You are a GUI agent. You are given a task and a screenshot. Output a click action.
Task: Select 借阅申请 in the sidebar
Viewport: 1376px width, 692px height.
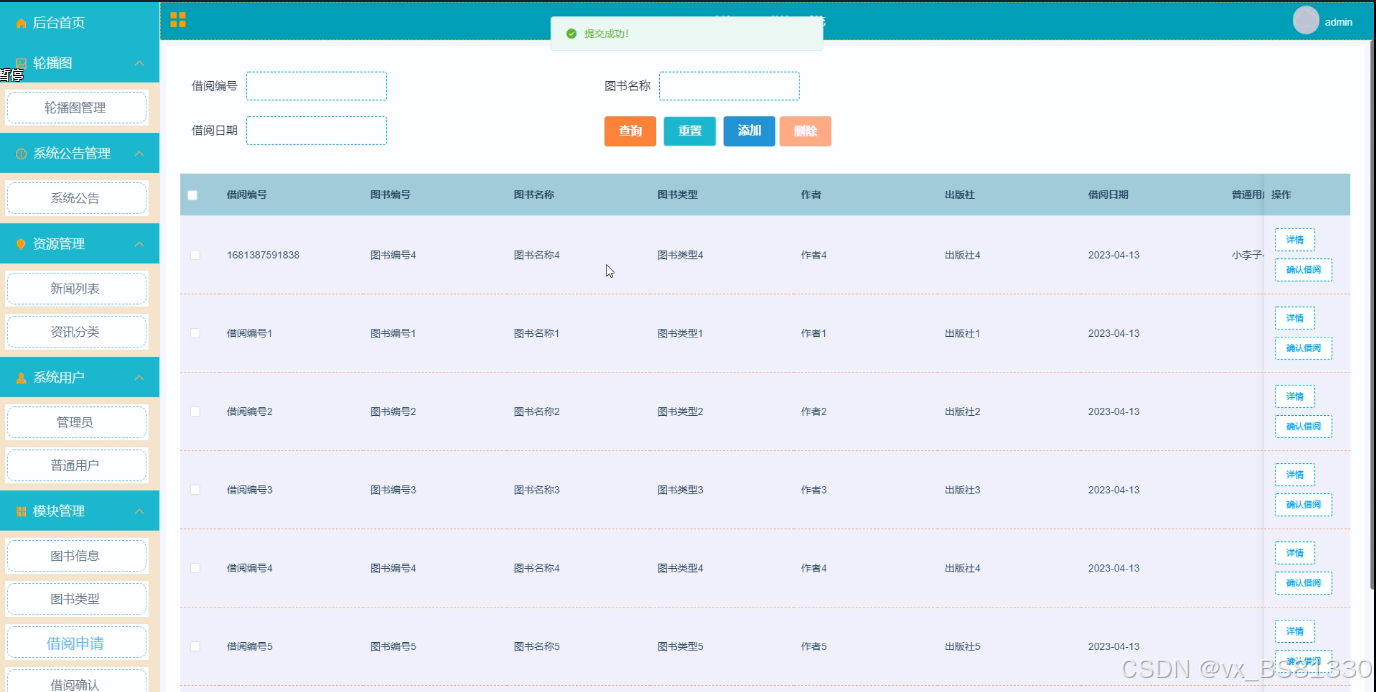coord(77,642)
